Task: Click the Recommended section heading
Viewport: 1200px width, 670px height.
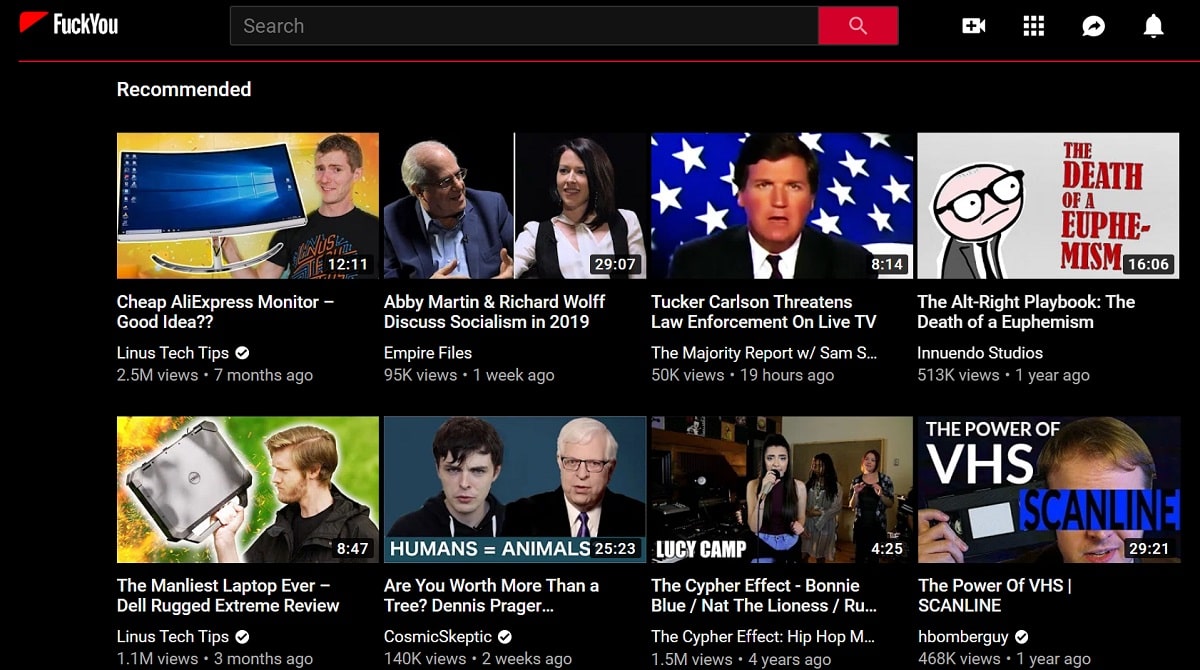Action: pyautogui.click(x=184, y=89)
